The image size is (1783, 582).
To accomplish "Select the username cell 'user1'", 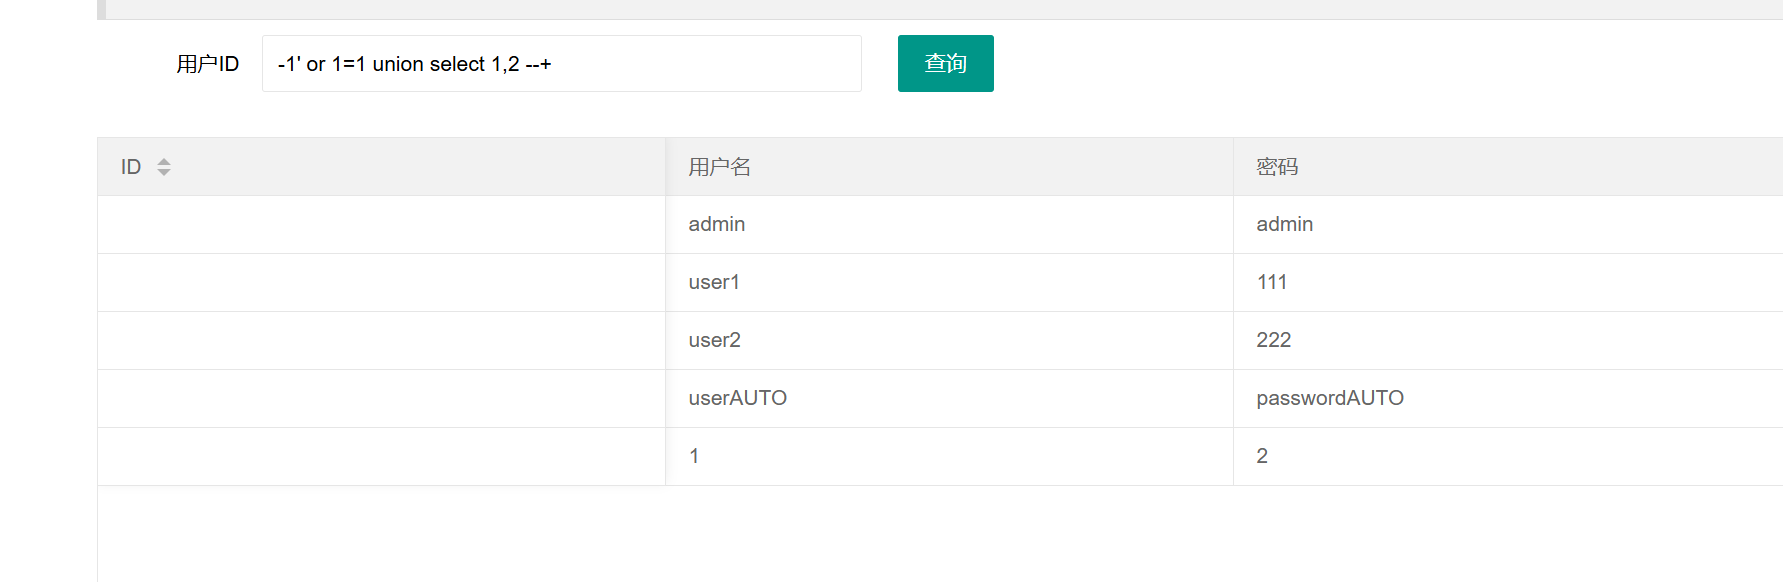I will (x=949, y=283).
